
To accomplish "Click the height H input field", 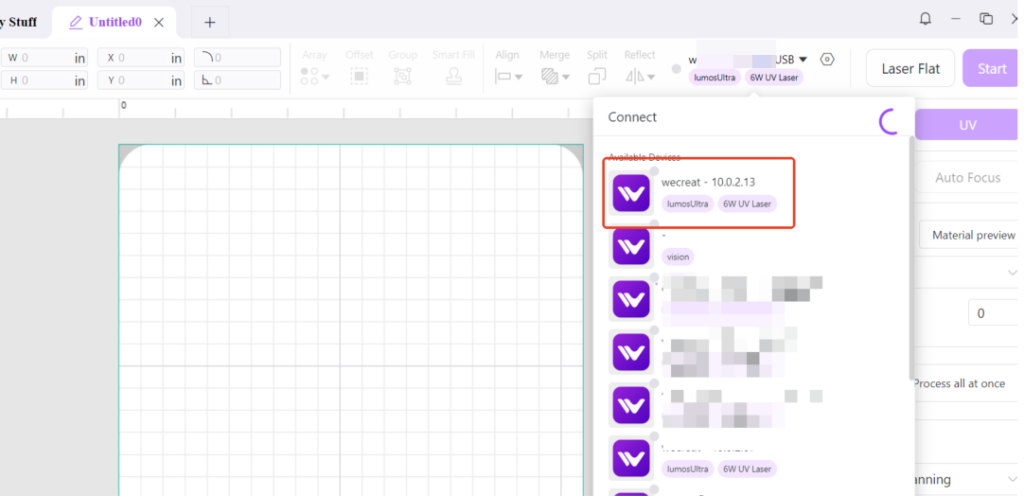I will [x=45, y=80].
